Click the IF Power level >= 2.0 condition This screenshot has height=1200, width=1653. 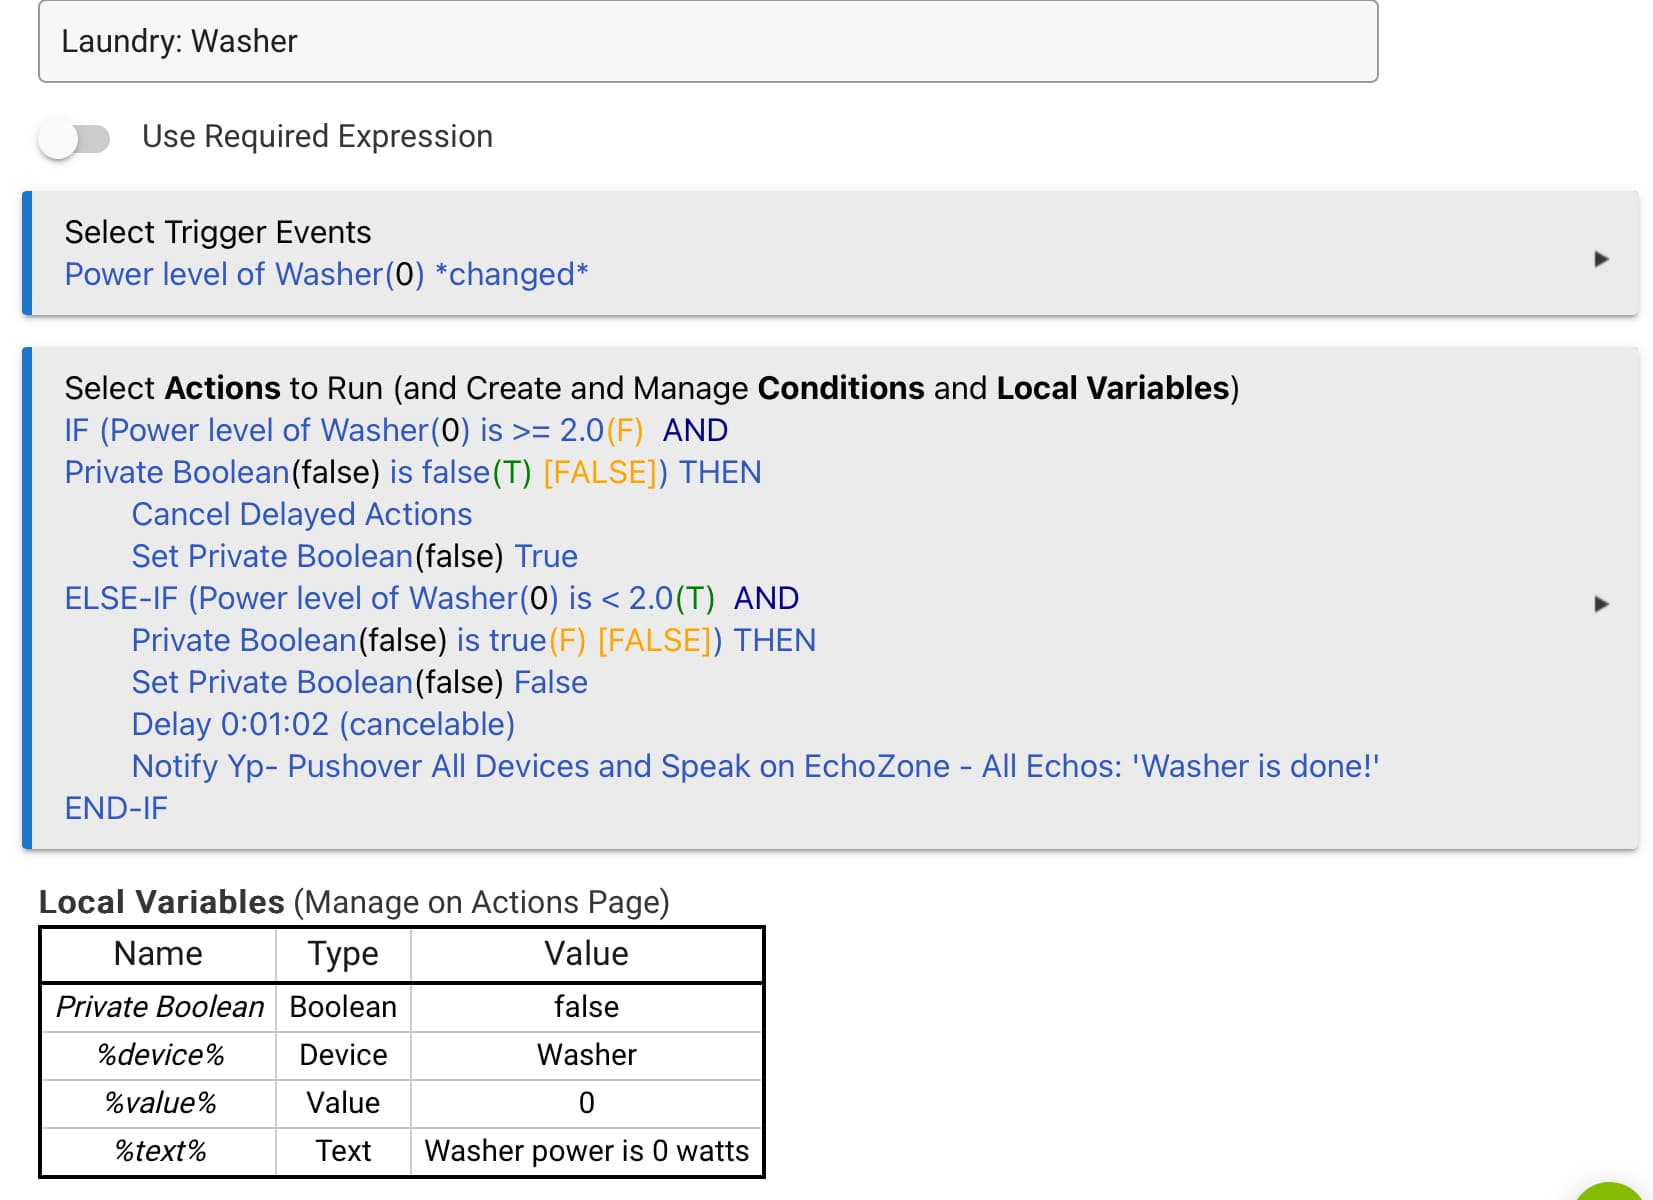coord(395,430)
